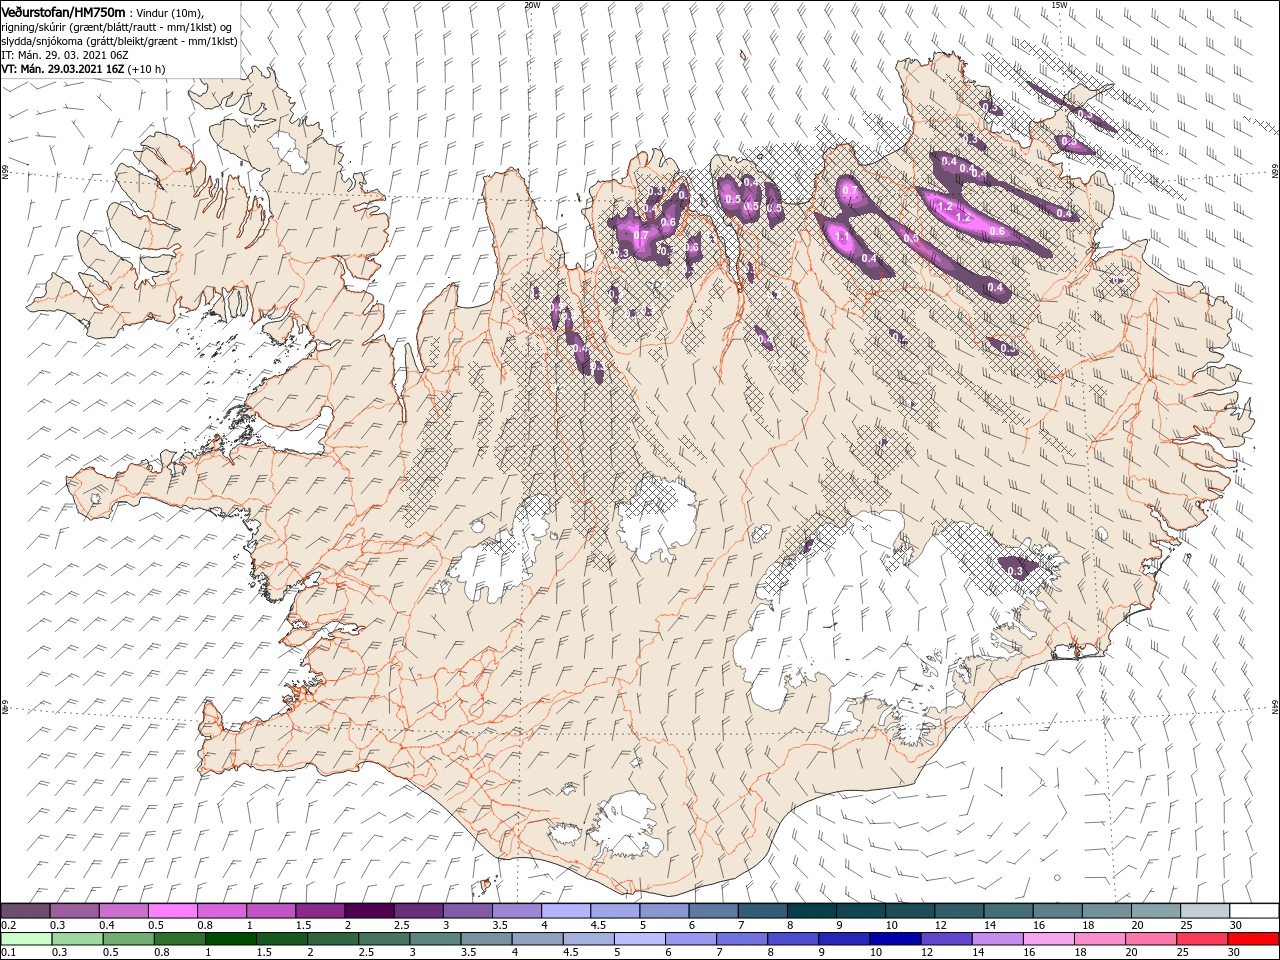
Task: Select the light grey 25 swatch in the upper legend row
Action: (x=1204, y=911)
